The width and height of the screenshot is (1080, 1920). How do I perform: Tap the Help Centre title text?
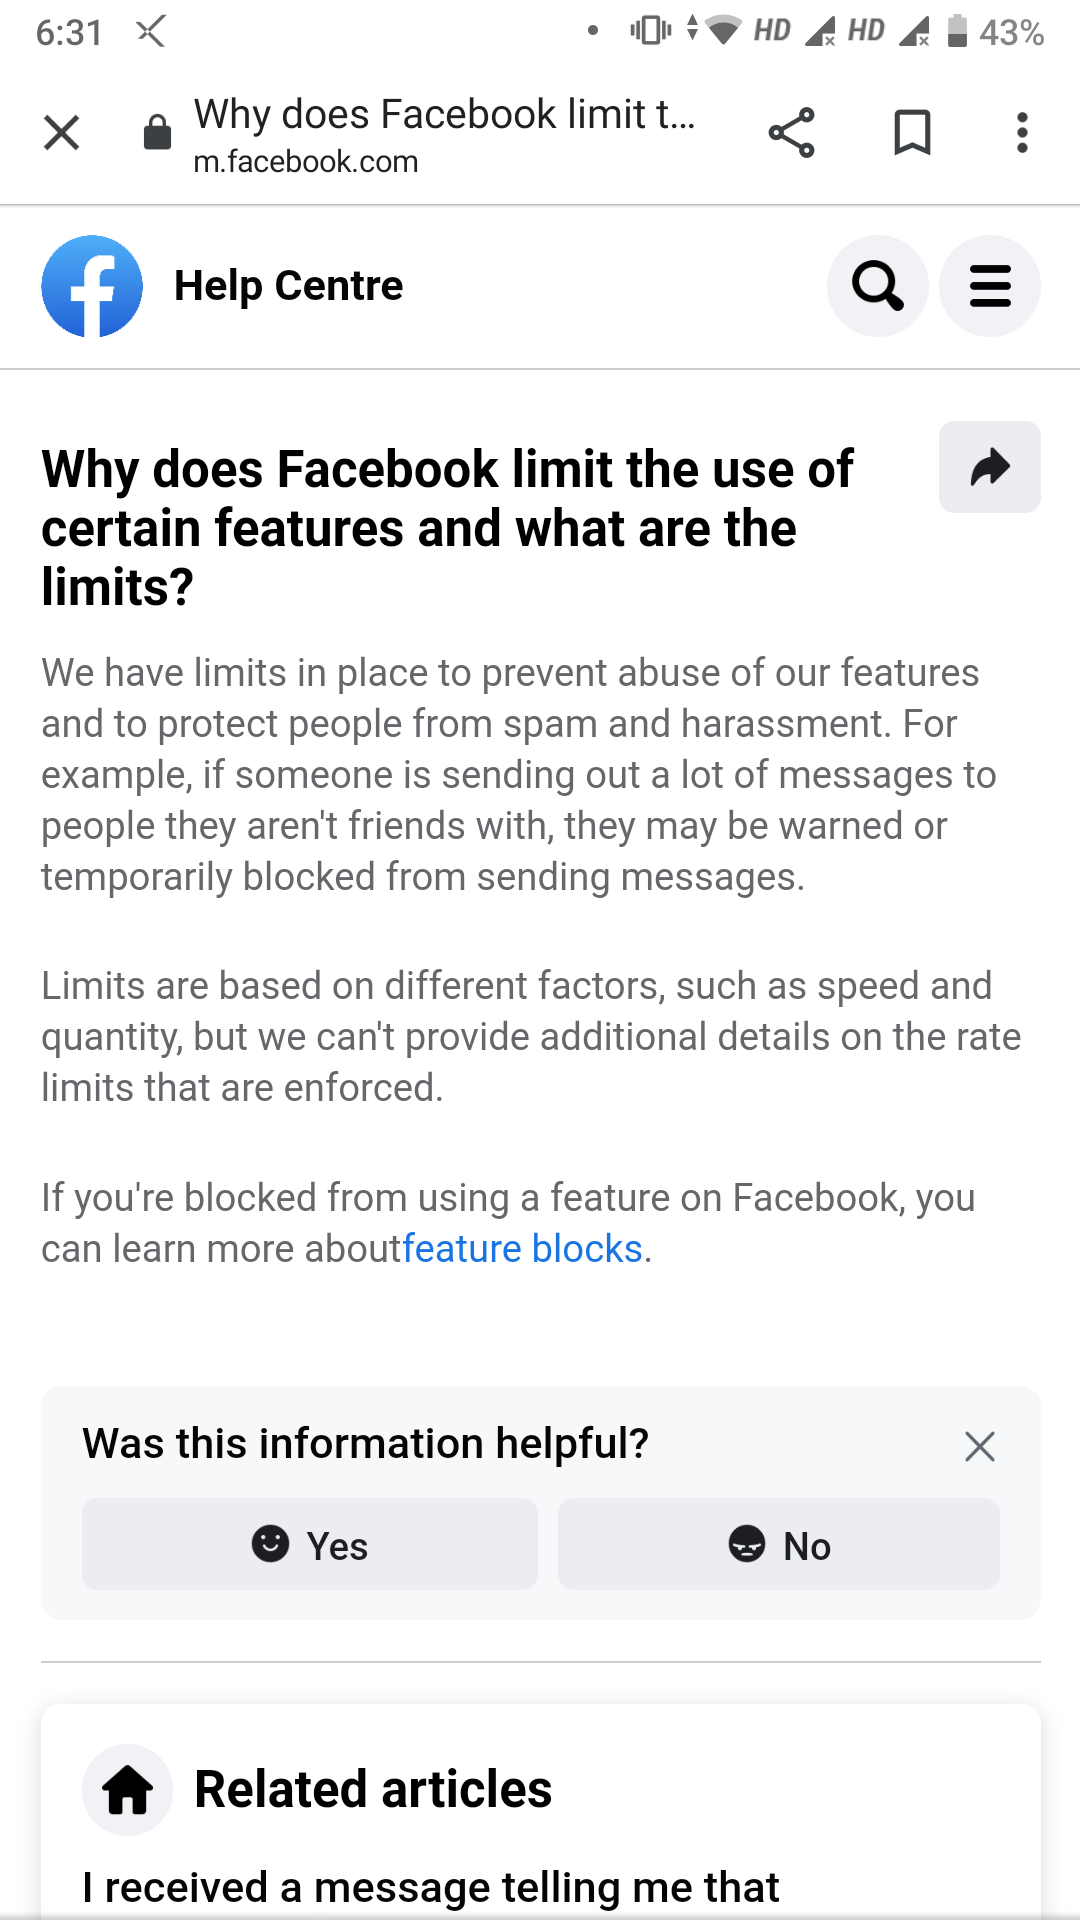coord(288,286)
